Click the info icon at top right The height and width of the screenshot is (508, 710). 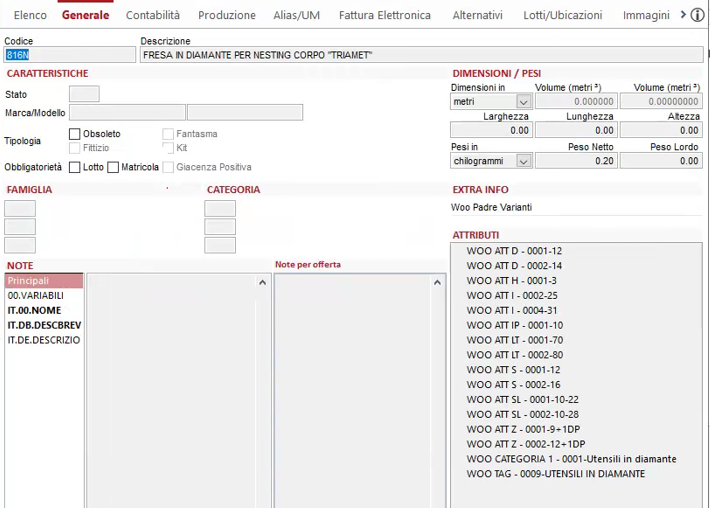697,15
